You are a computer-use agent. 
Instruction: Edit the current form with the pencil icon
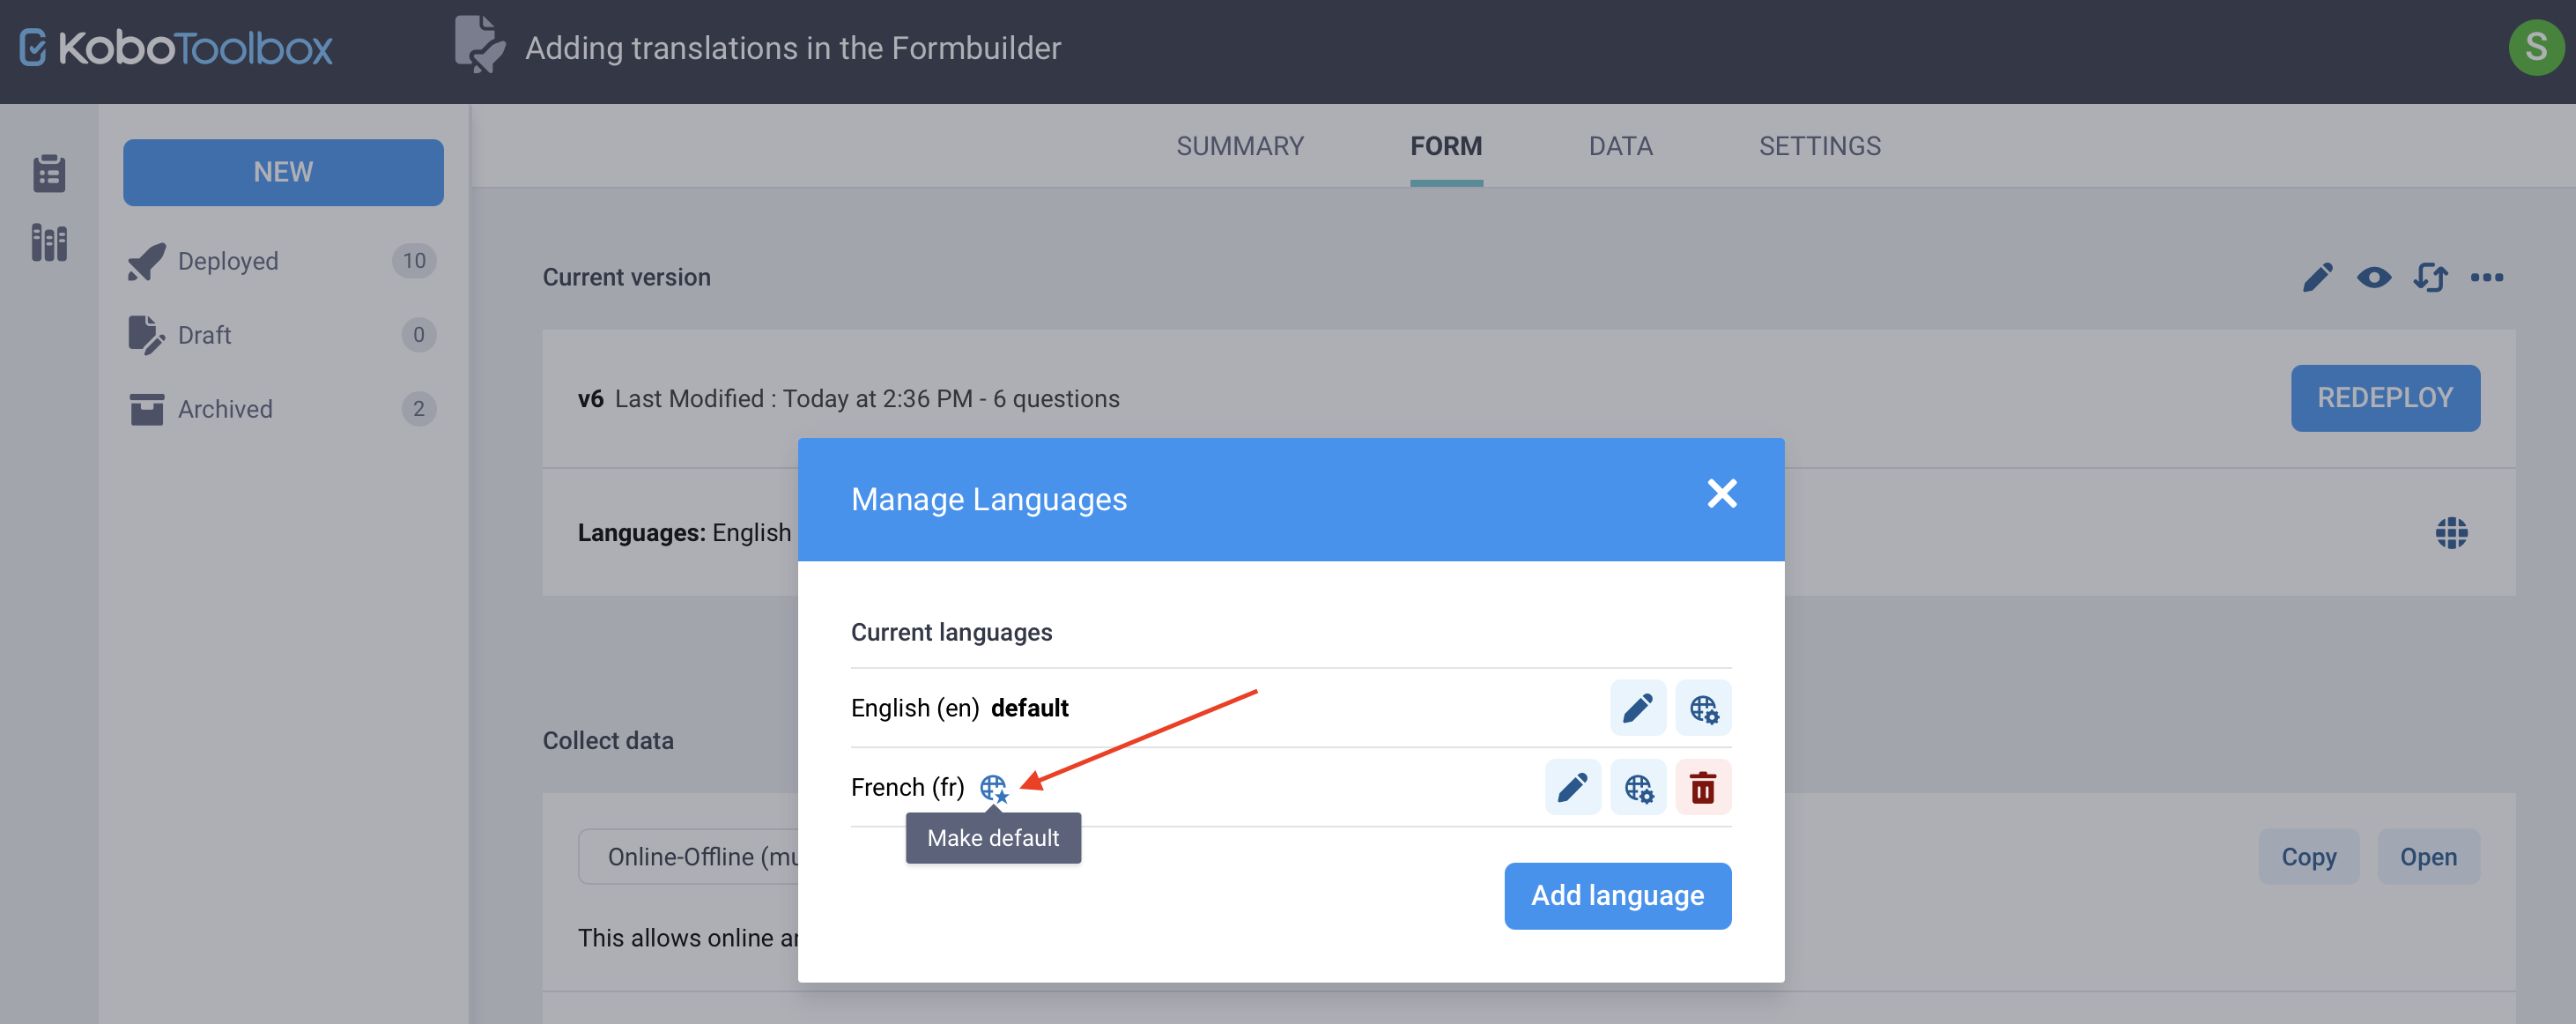click(2319, 278)
